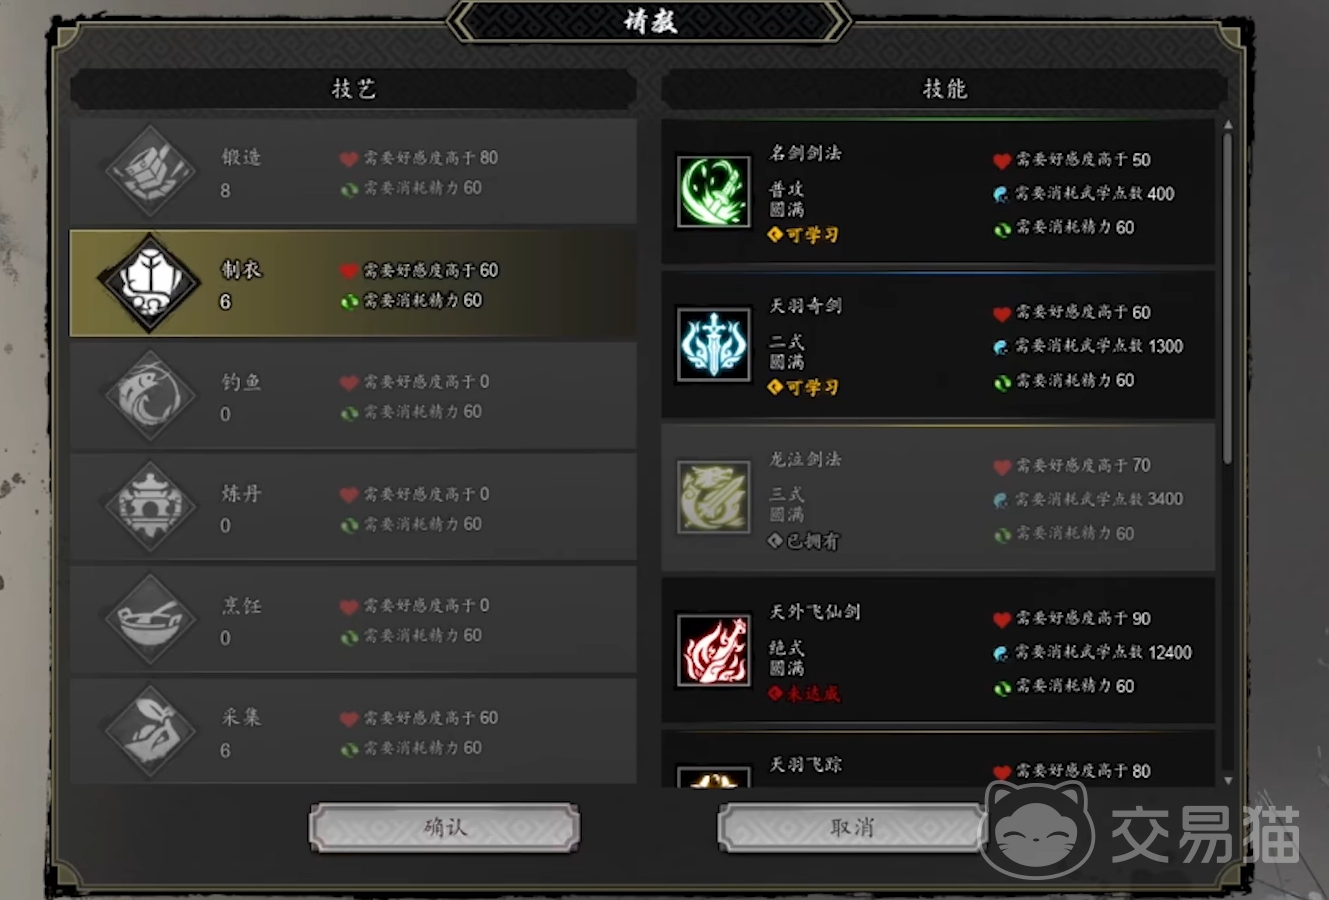
Task: Select the 烹饪 cooking bowl icon
Action: tap(151, 619)
